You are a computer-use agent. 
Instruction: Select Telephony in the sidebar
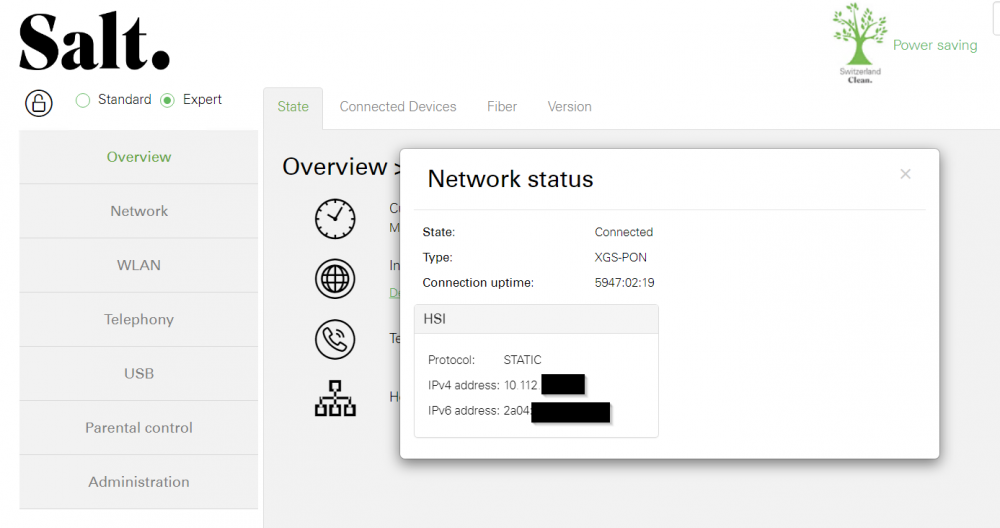pyautogui.click(x=138, y=319)
